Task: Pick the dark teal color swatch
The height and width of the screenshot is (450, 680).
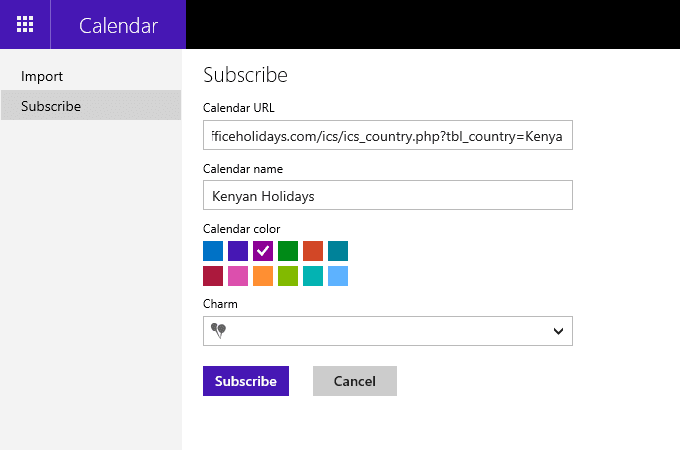Action: pyautogui.click(x=338, y=251)
